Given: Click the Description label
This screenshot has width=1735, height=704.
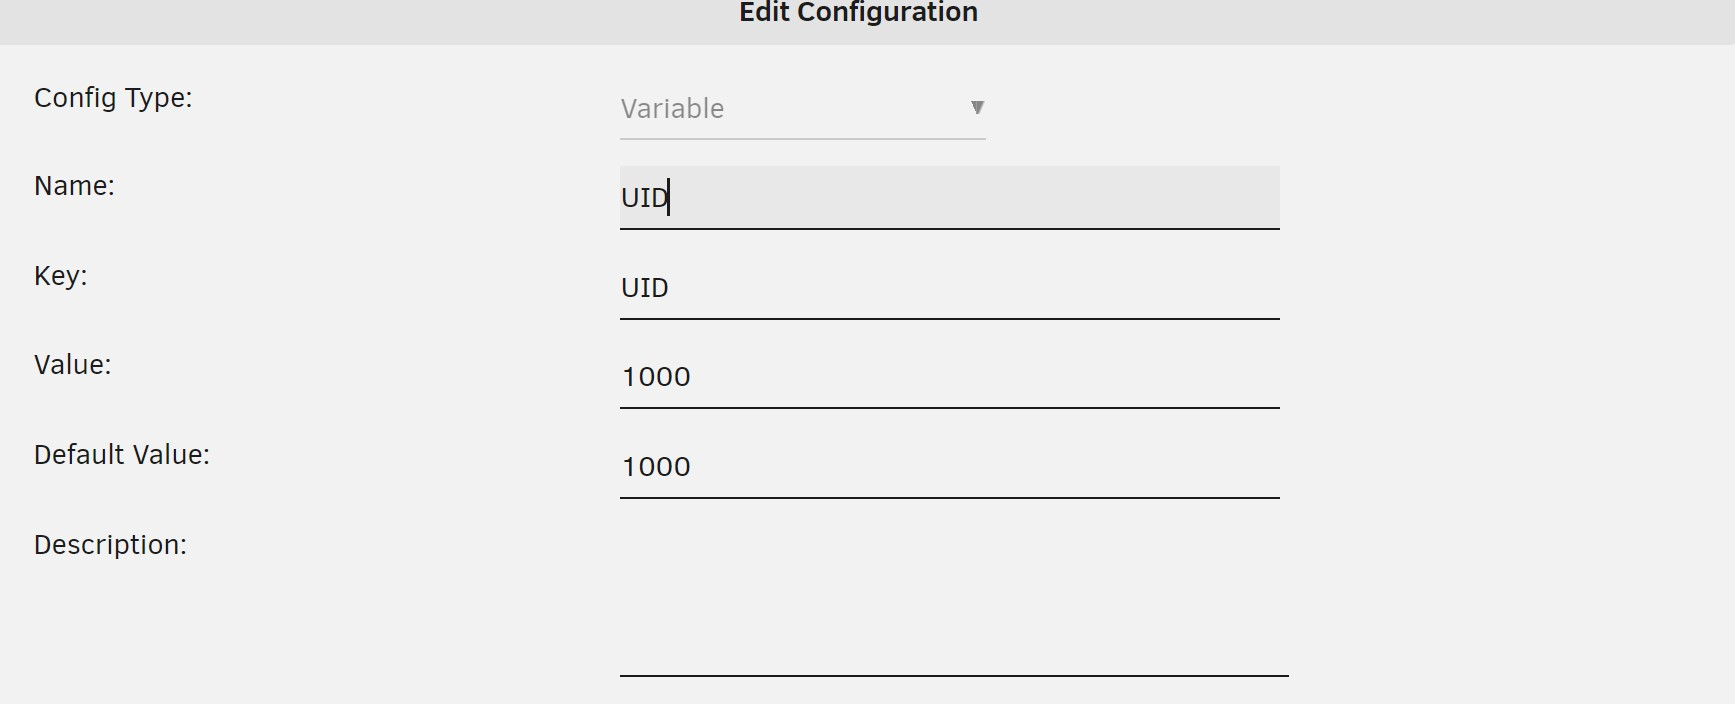Looking at the screenshot, I should click(x=110, y=545).
